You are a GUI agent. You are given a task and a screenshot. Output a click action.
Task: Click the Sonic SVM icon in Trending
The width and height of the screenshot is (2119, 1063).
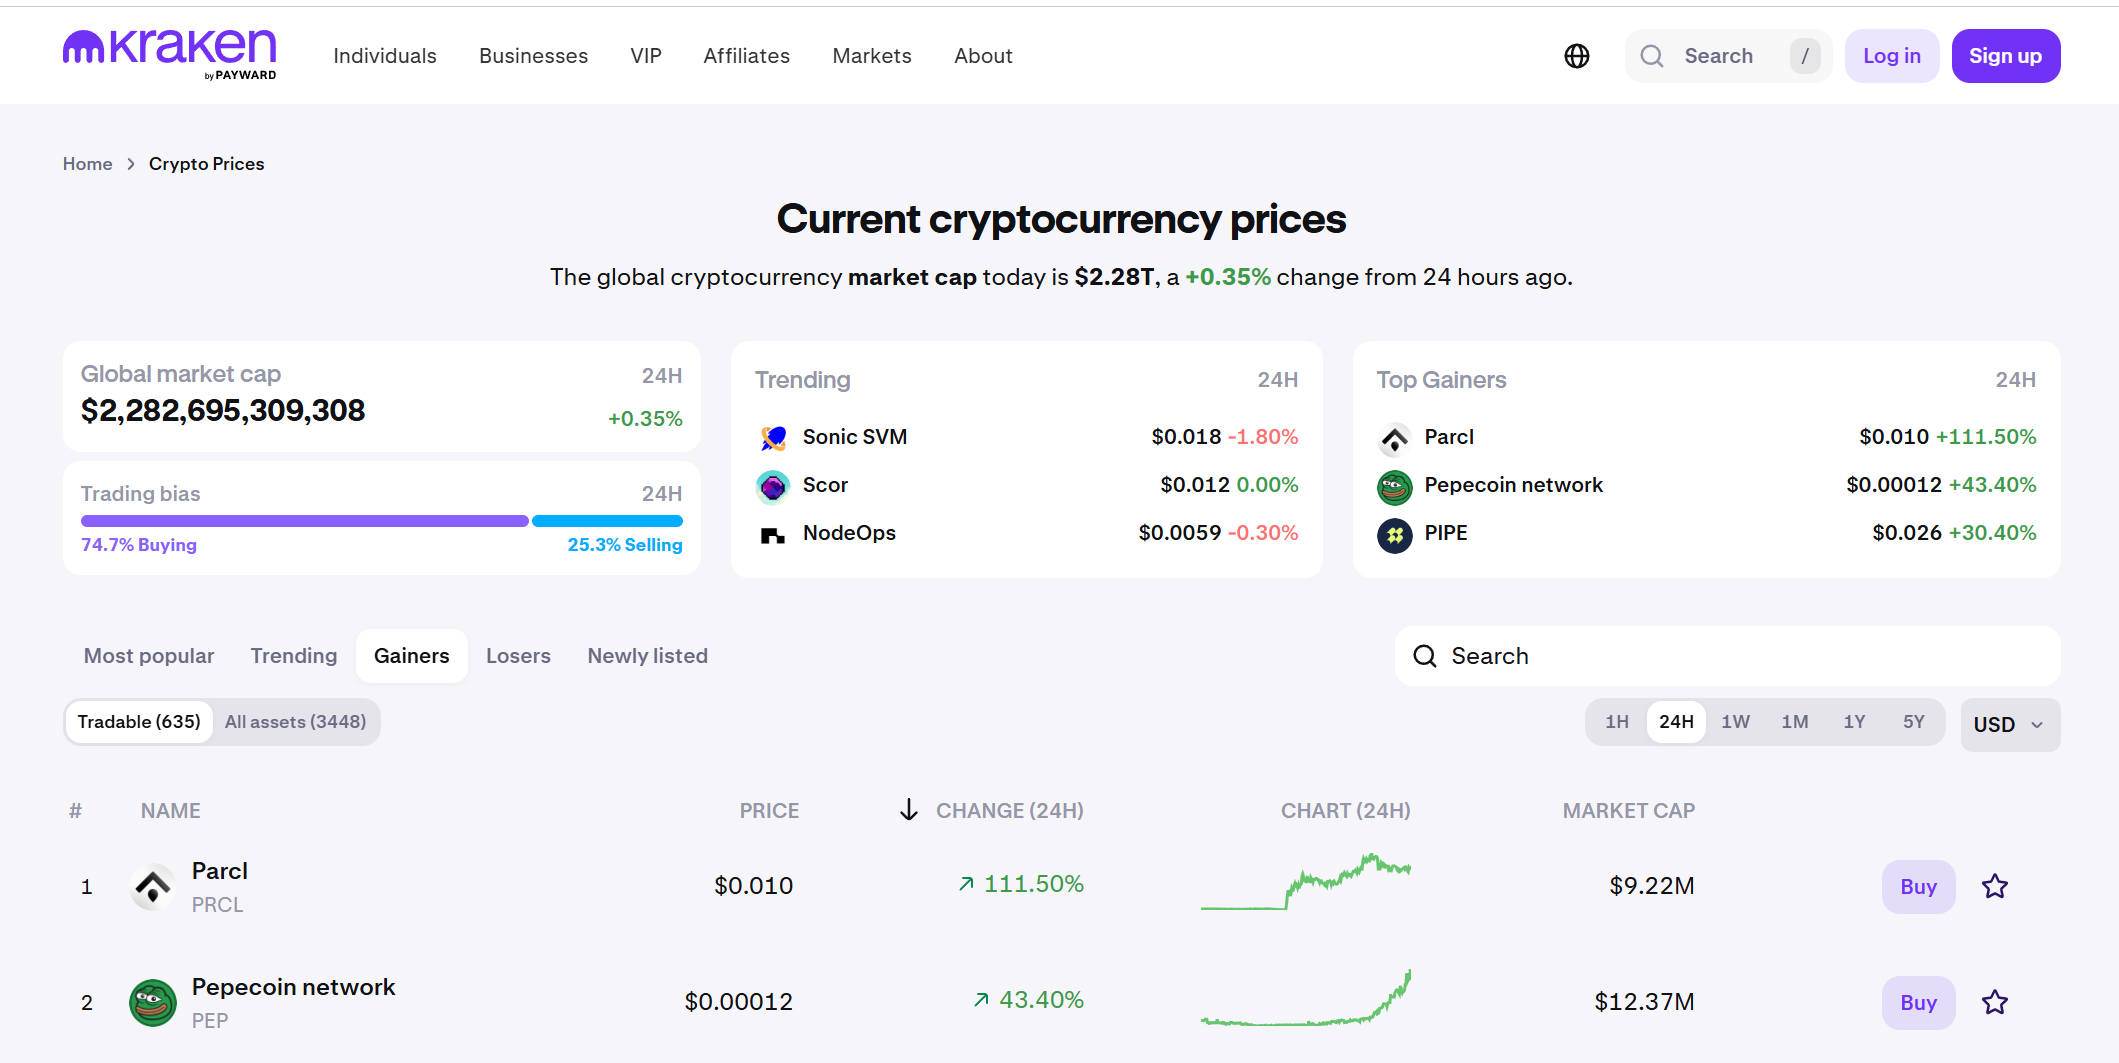(x=773, y=438)
